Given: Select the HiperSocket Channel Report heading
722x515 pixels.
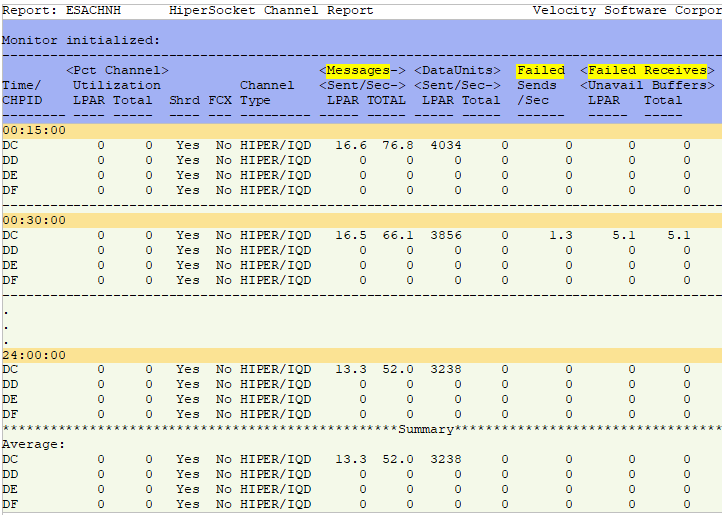Looking at the screenshot, I should click(x=271, y=10).
